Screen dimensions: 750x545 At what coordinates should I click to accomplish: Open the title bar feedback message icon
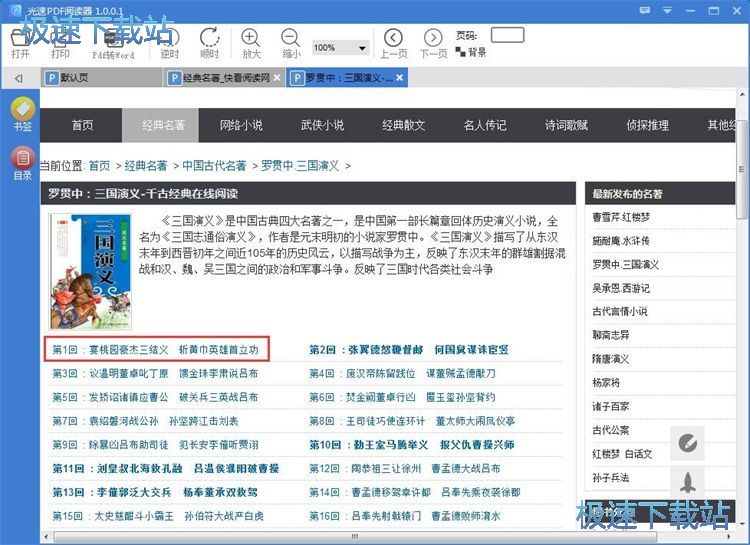pyautogui.click(x=644, y=10)
